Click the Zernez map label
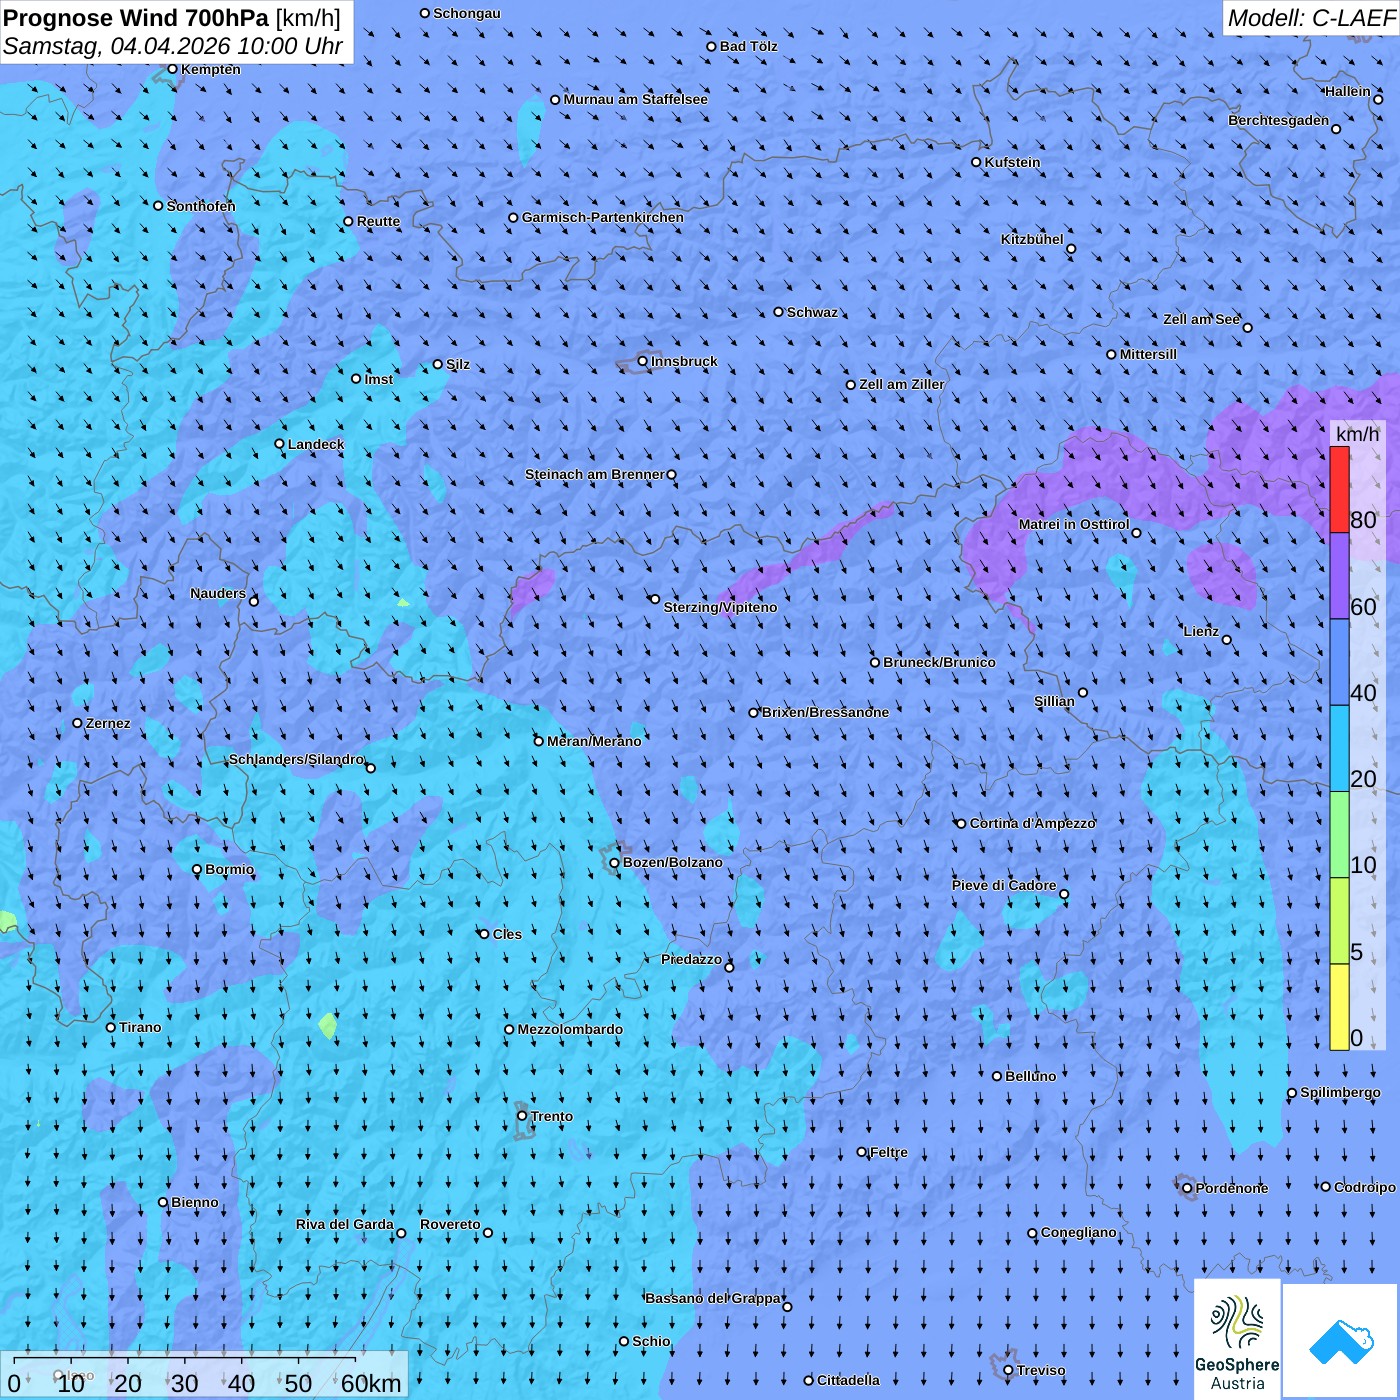The width and height of the screenshot is (1400, 1400). pyautogui.click(x=108, y=723)
